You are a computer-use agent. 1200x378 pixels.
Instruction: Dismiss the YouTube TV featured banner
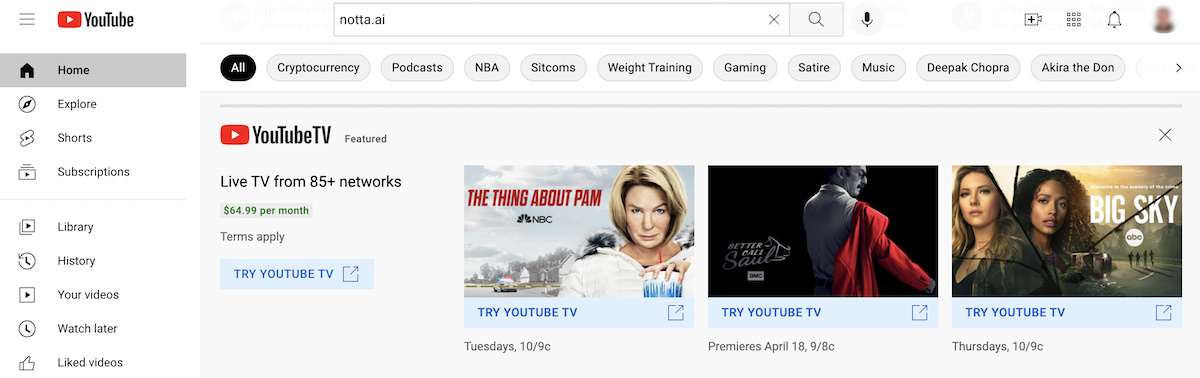pyautogui.click(x=1165, y=135)
